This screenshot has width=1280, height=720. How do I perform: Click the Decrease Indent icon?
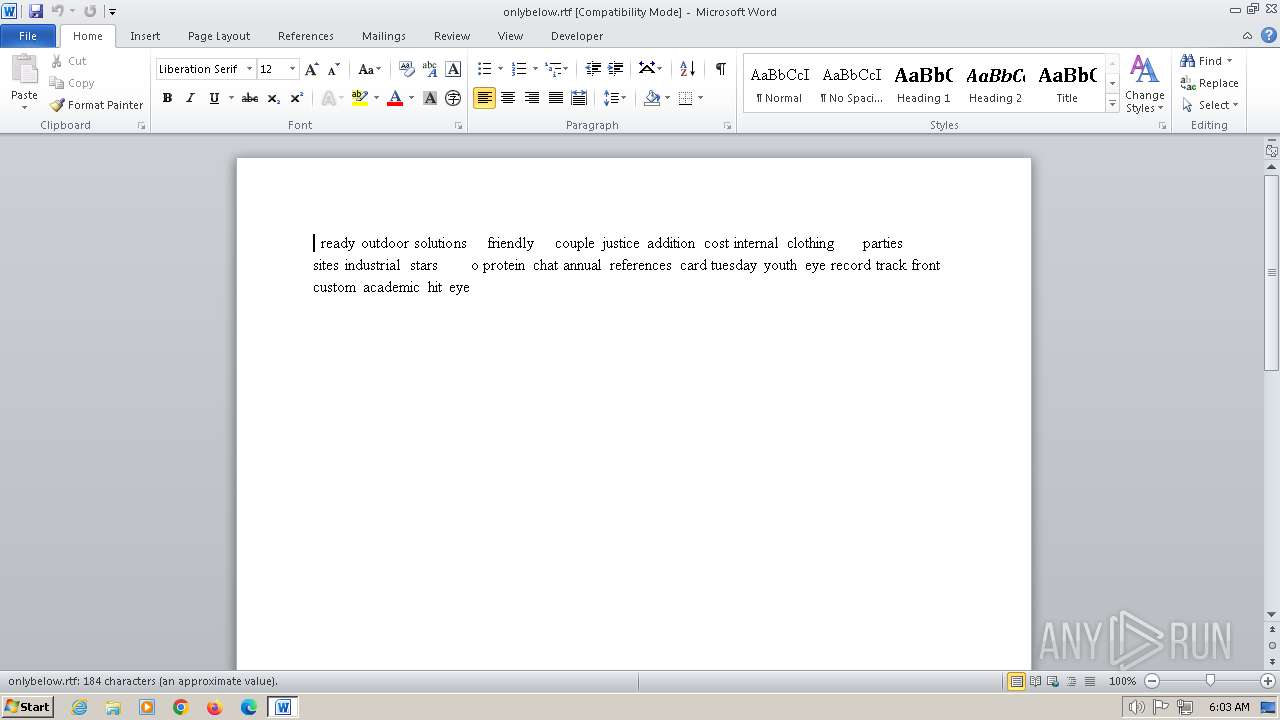pyautogui.click(x=593, y=69)
